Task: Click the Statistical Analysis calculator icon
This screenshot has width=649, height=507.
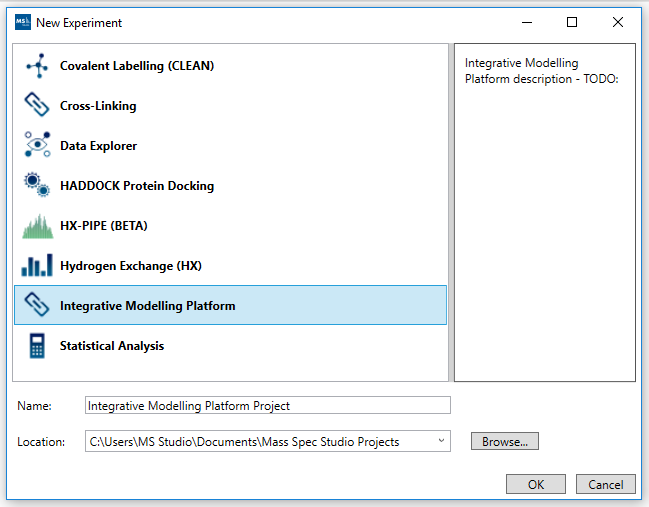Action: pos(37,346)
